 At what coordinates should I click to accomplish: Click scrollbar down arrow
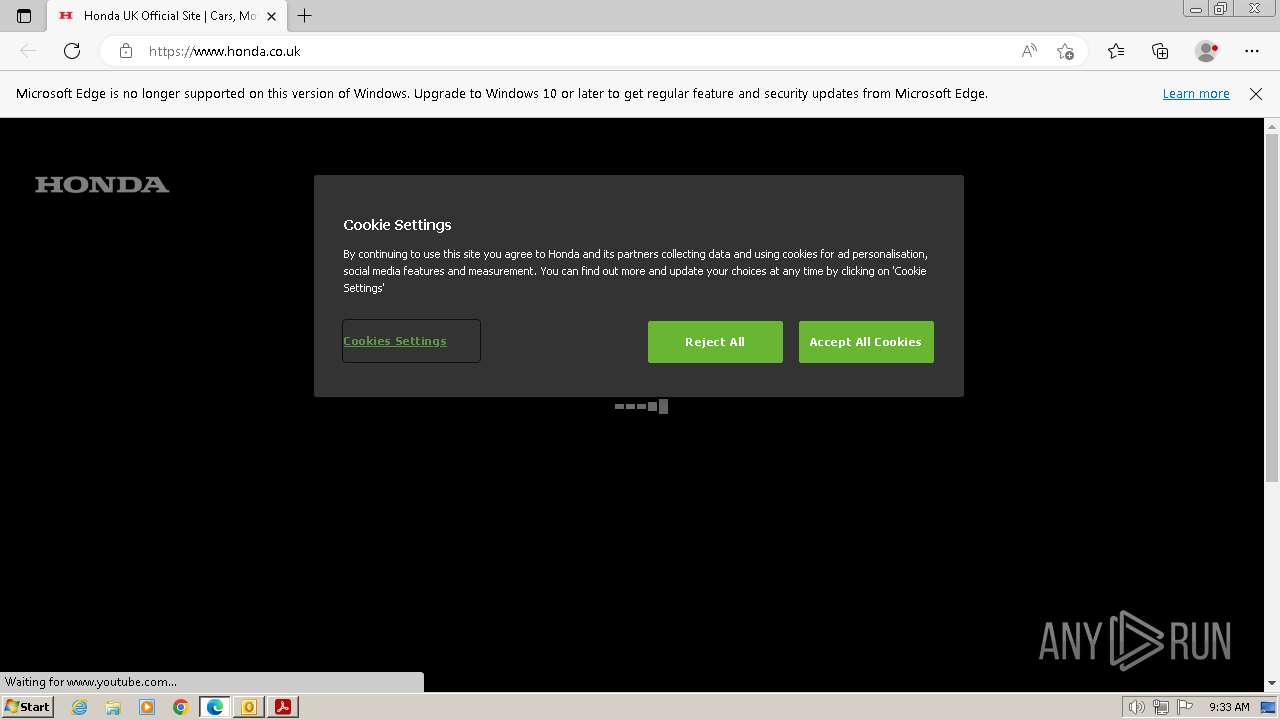pos(1272,683)
